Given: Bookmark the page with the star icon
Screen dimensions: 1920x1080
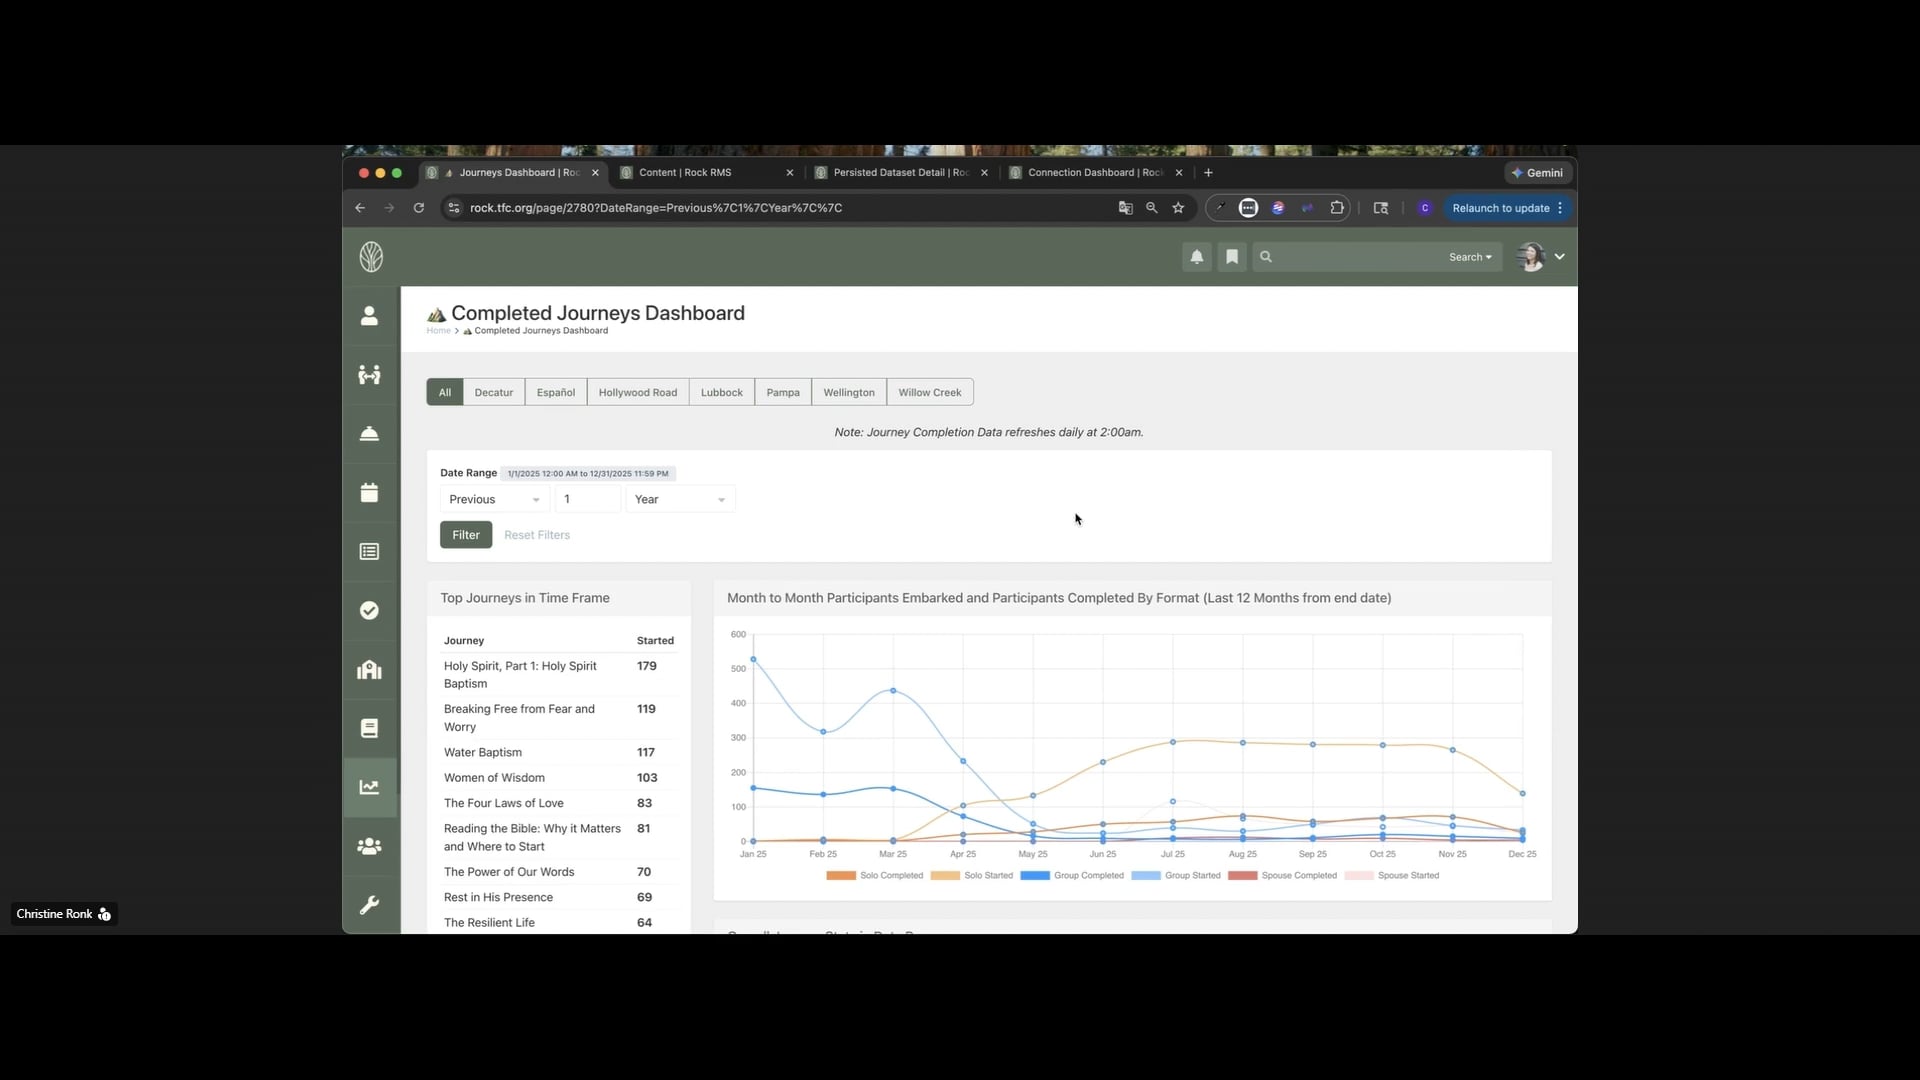Looking at the screenshot, I should click(1178, 208).
